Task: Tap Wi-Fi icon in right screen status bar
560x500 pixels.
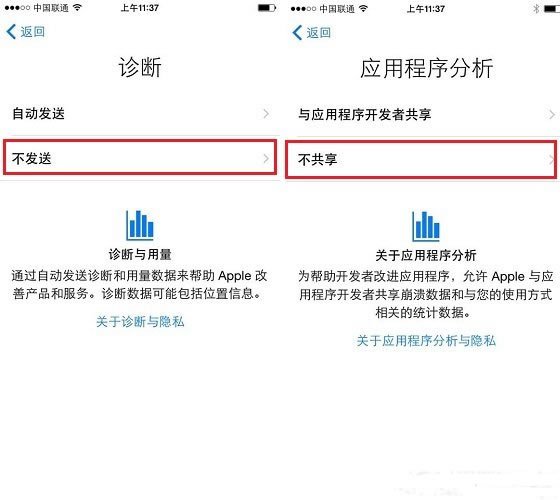Action: click(x=363, y=9)
